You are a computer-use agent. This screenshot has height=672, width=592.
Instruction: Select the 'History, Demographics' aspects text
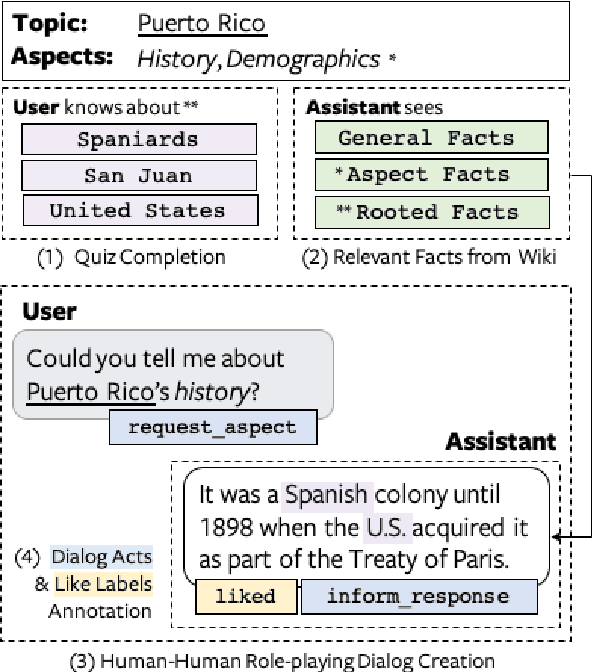pos(259,60)
